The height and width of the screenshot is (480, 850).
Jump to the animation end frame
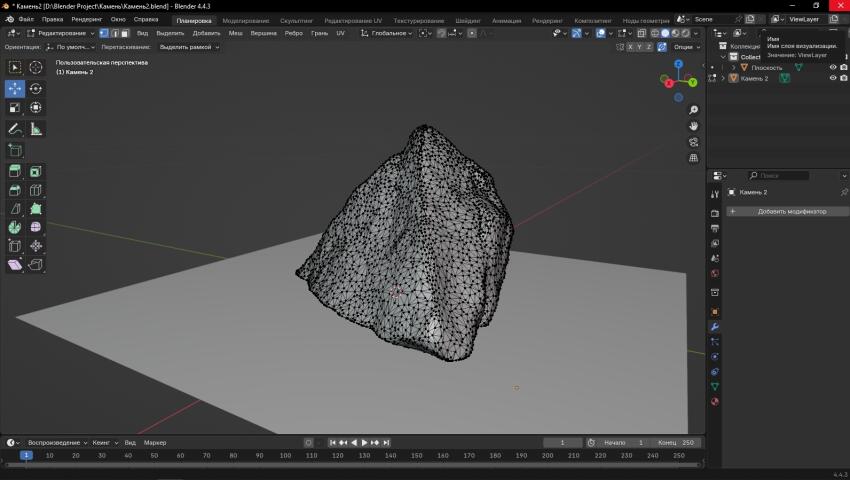(386, 443)
